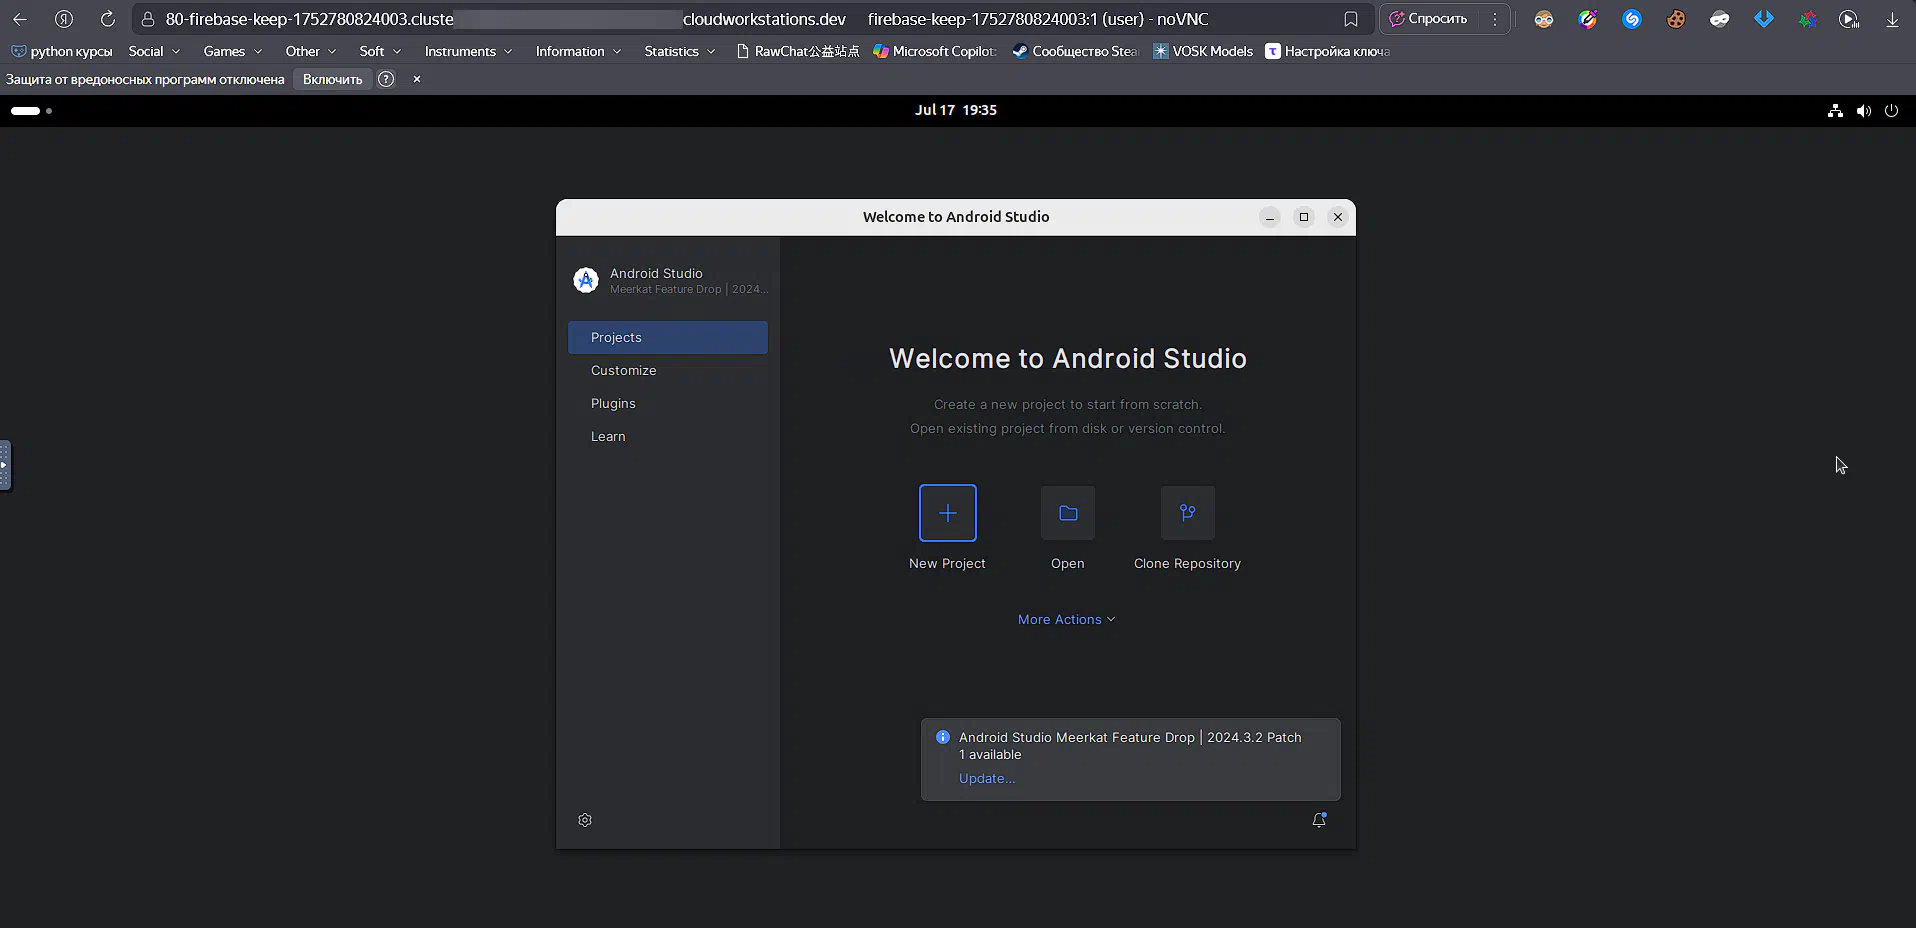Click the GNOME network status icon
1916x928 pixels.
[1835, 111]
